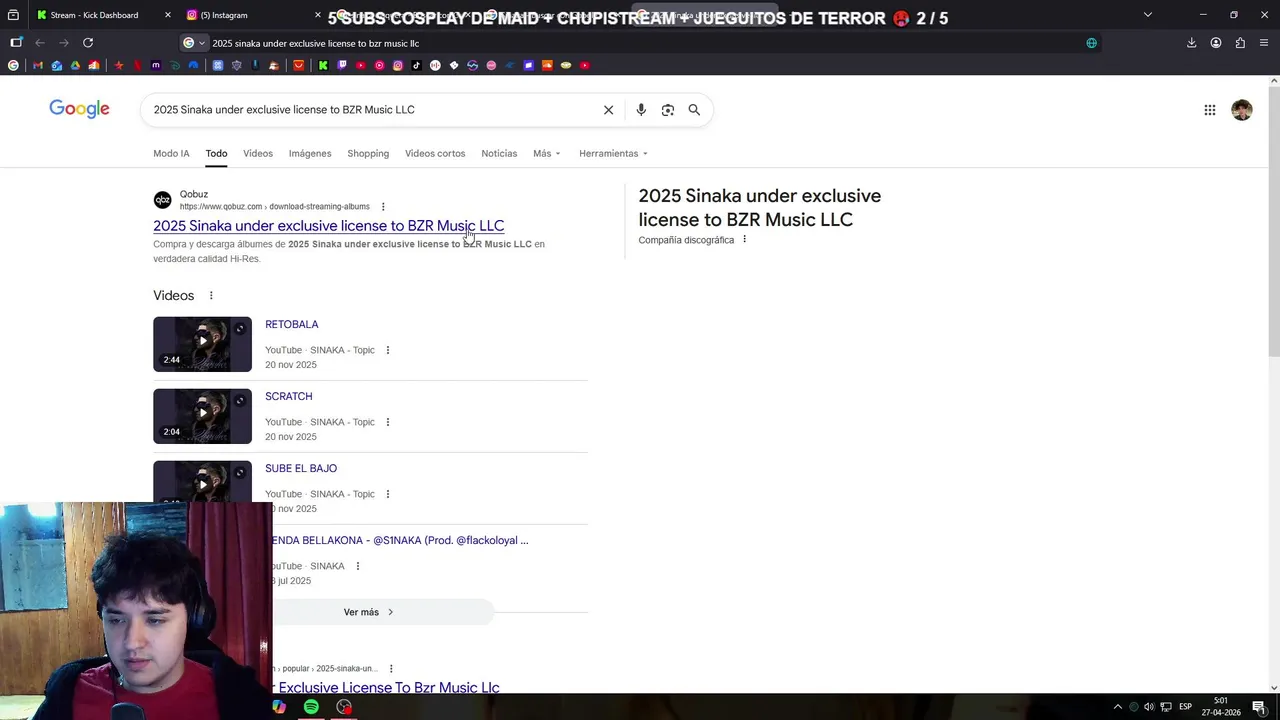Open the search engine dropdown in the address bar
Image resolution: width=1280 pixels, height=720 pixels.
[x=194, y=43]
